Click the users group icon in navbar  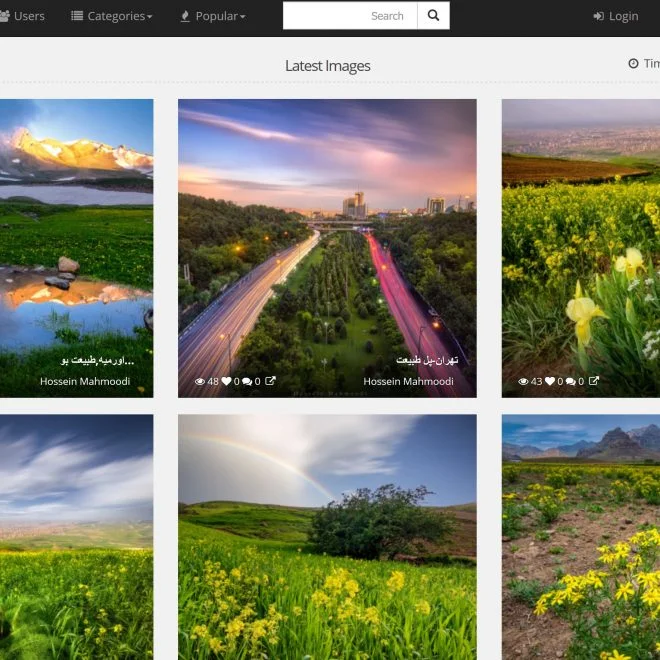tap(5, 16)
